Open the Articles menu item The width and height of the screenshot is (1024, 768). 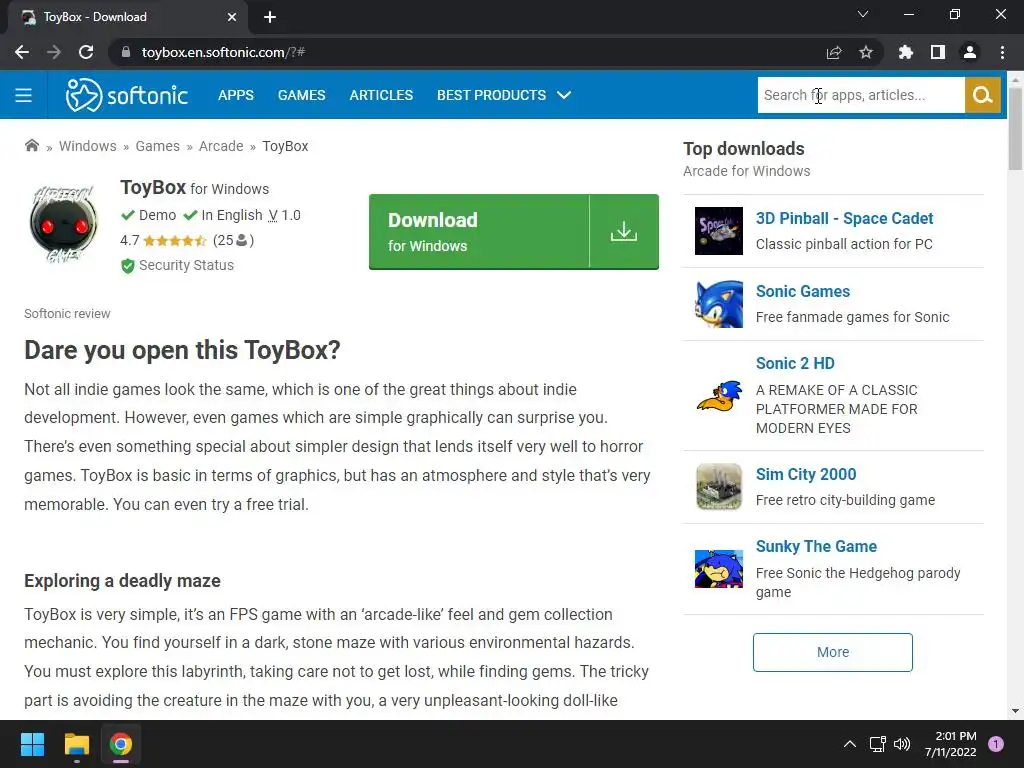(381, 95)
